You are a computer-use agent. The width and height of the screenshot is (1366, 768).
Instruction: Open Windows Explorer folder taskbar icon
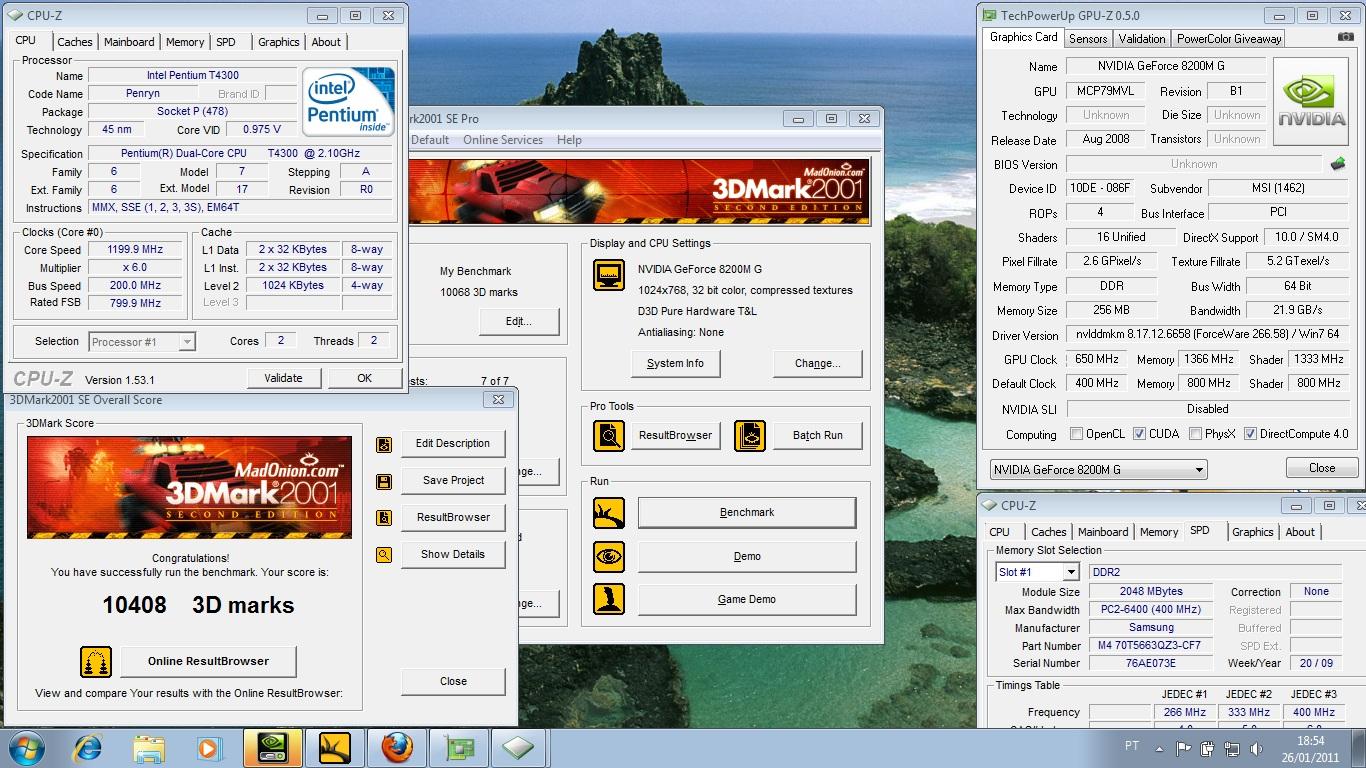click(148, 747)
